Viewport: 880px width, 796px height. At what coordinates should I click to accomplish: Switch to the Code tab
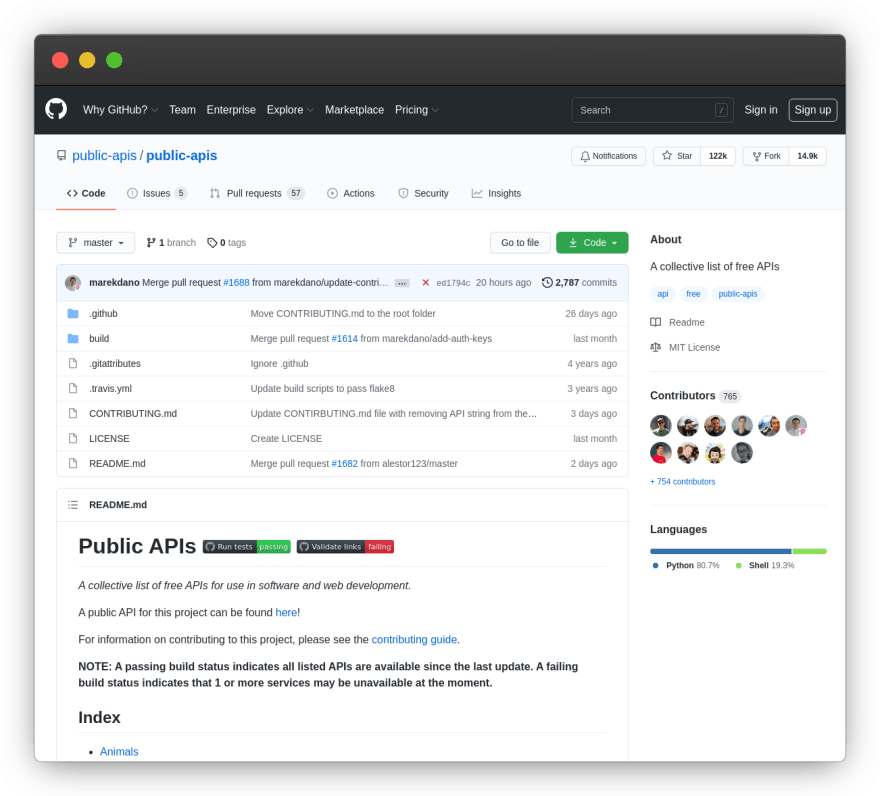pyautogui.click(x=86, y=193)
